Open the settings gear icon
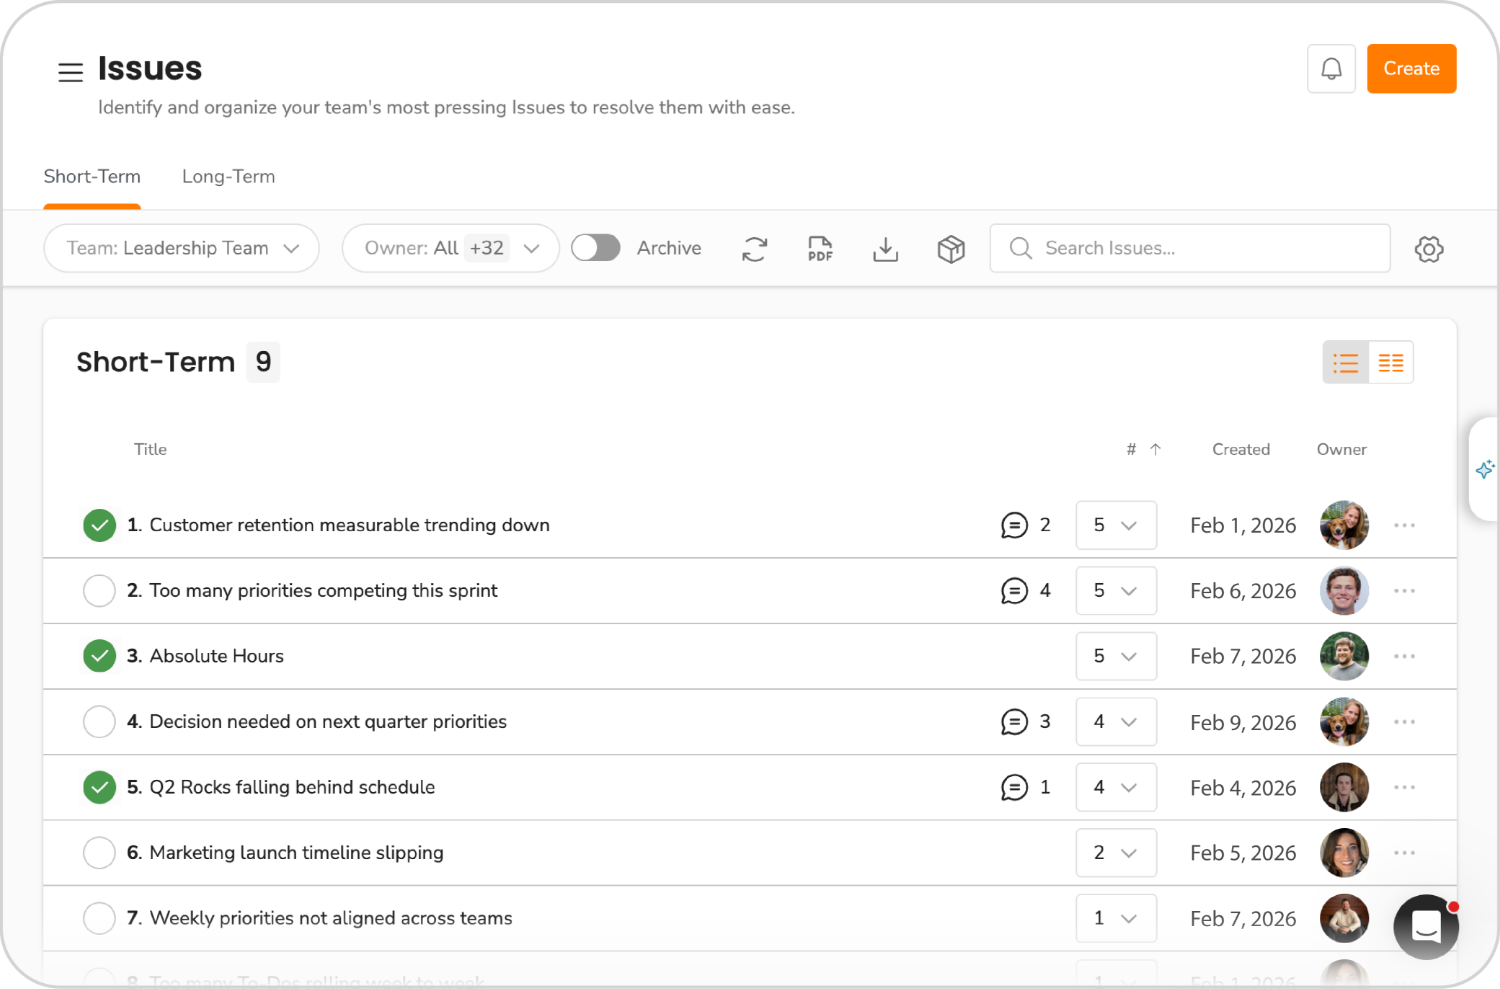Viewport: 1500px width, 989px height. tap(1428, 249)
